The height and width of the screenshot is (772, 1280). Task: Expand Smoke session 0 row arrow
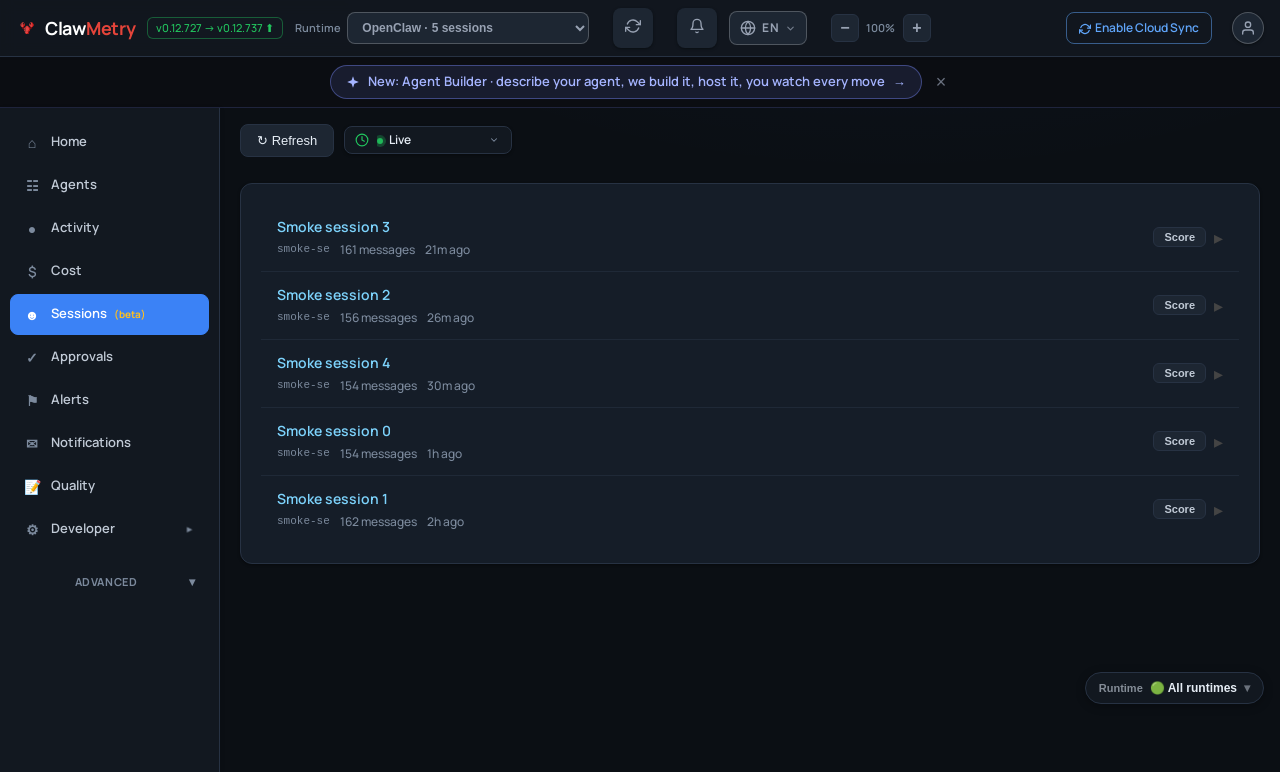coord(1218,443)
